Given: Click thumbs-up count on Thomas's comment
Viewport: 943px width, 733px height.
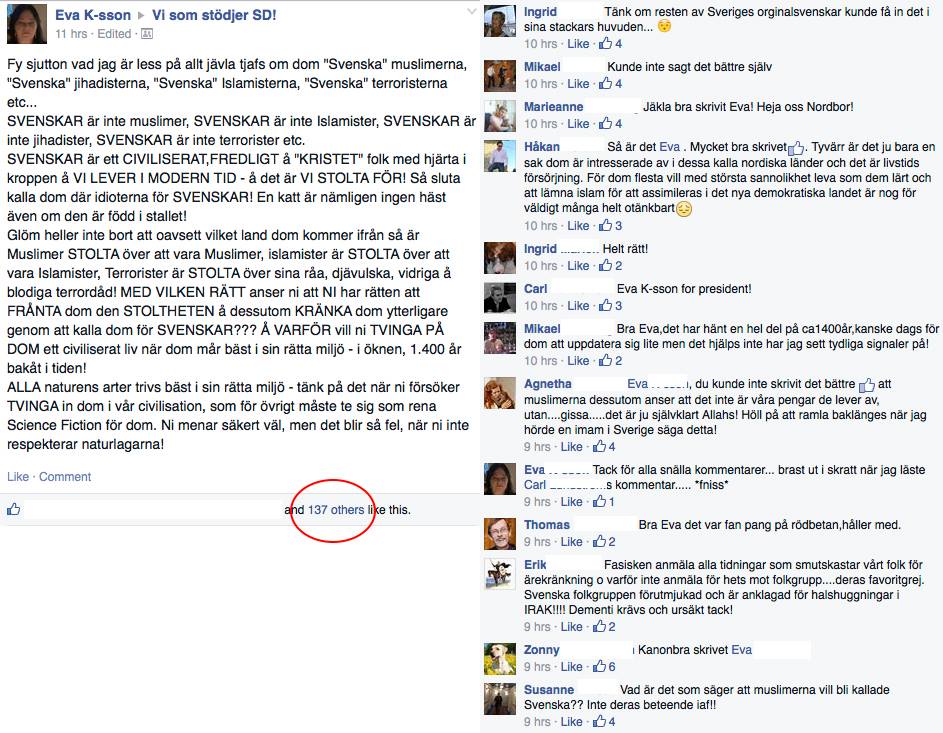Looking at the screenshot, I should pyautogui.click(x=604, y=542).
